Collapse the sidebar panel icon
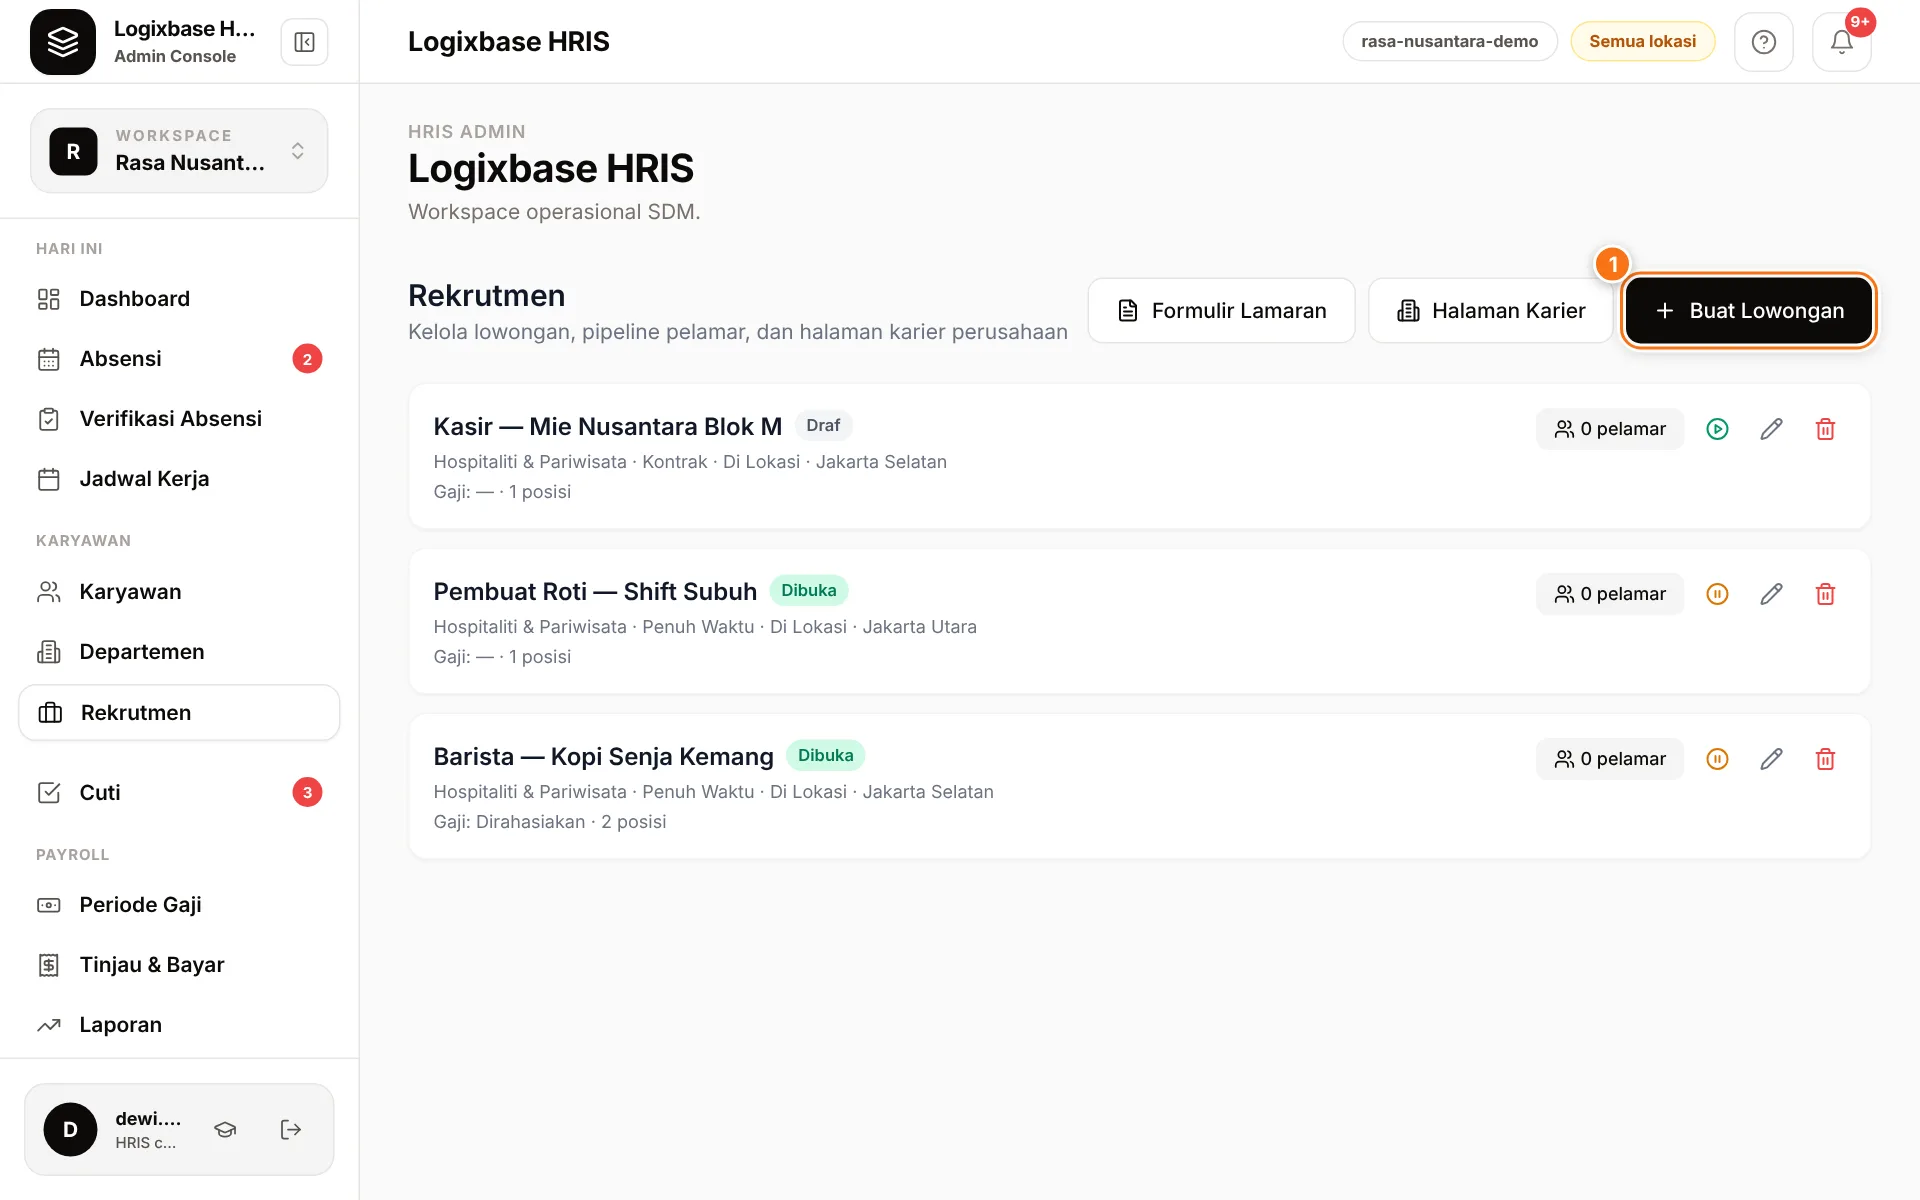Image resolution: width=1920 pixels, height=1200 pixels. click(304, 42)
